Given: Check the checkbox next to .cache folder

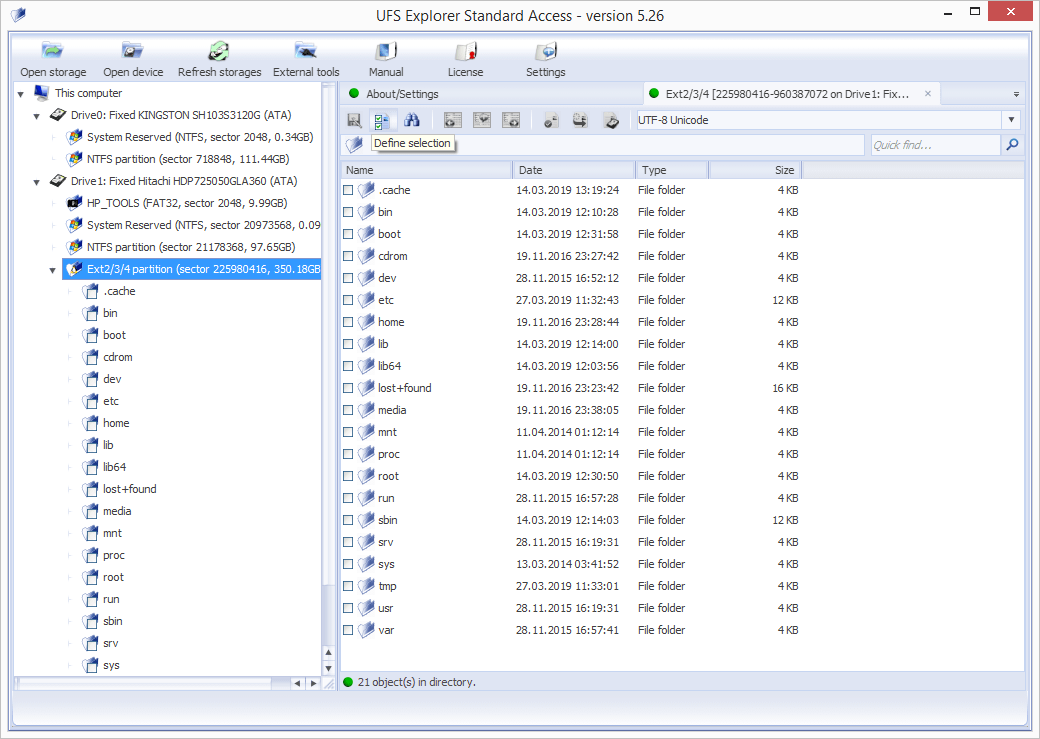Looking at the screenshot, I should [348, 190].
